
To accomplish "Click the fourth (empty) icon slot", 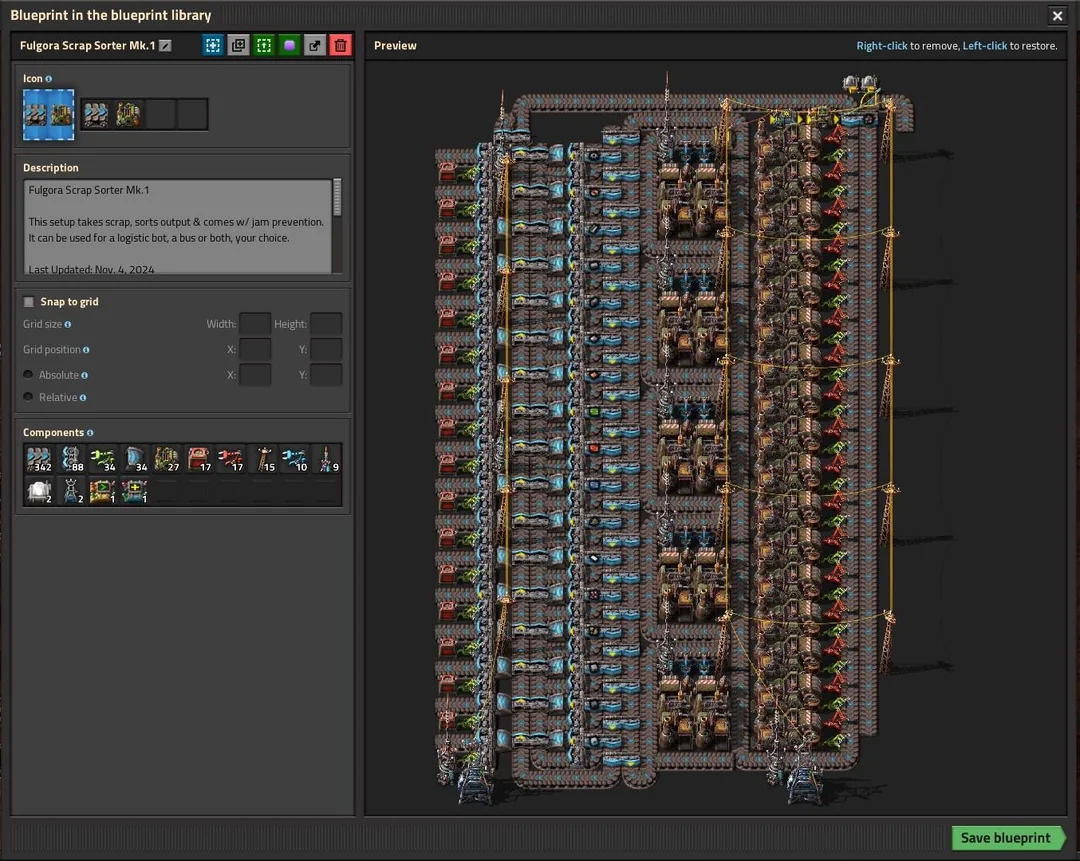I will click(x=192, y=114).
